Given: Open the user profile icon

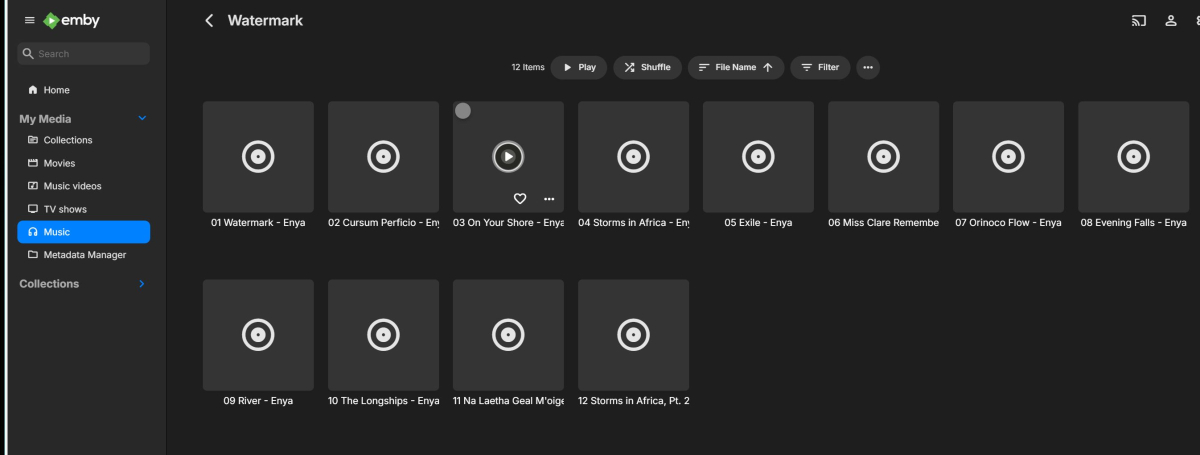Looking at the screenshot, I should point(1171,20).
